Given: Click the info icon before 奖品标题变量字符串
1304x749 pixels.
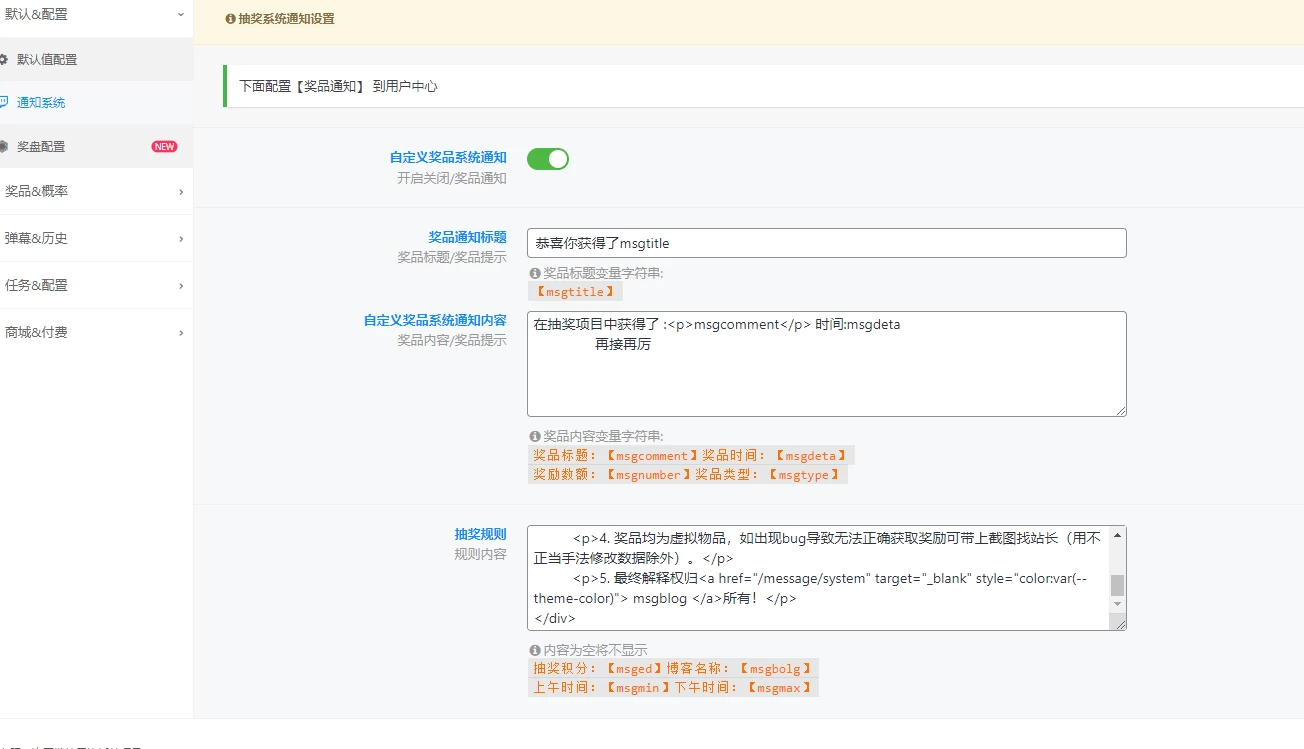Looking at the screenshot, I should click(x=533, y=272).
